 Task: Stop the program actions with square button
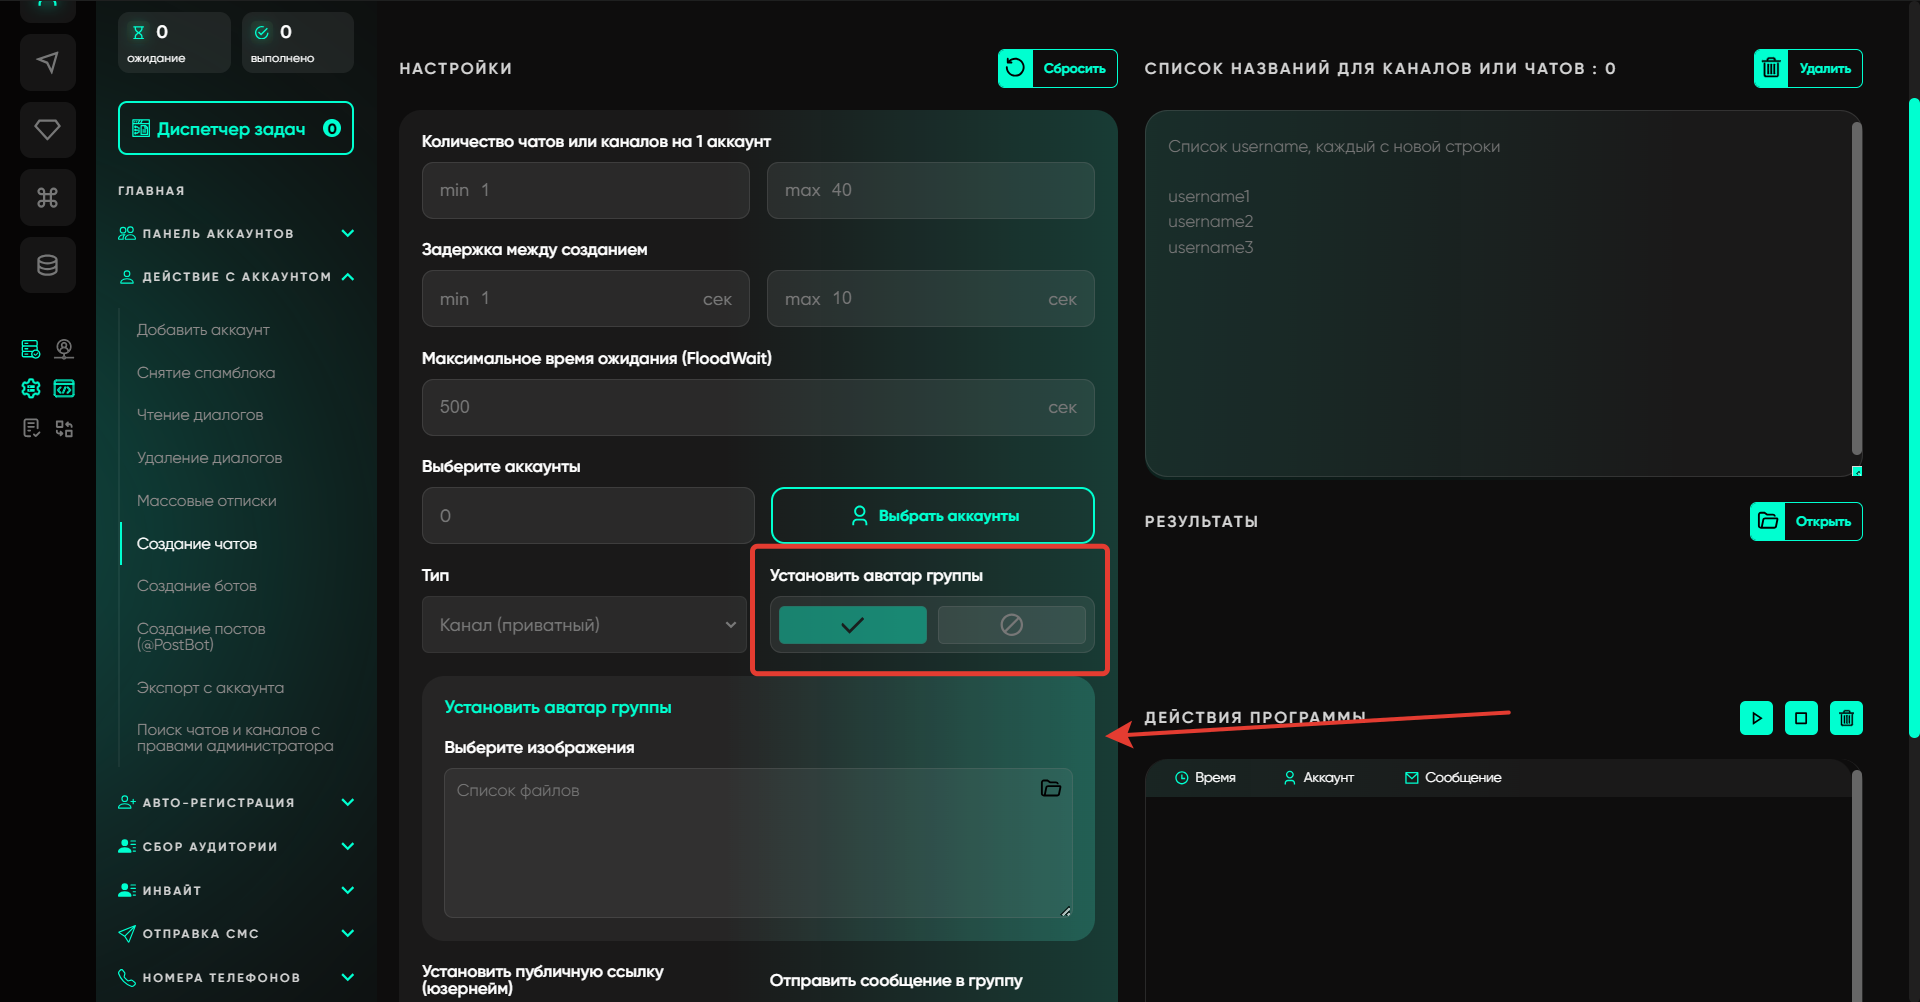tap(1801, 718)
